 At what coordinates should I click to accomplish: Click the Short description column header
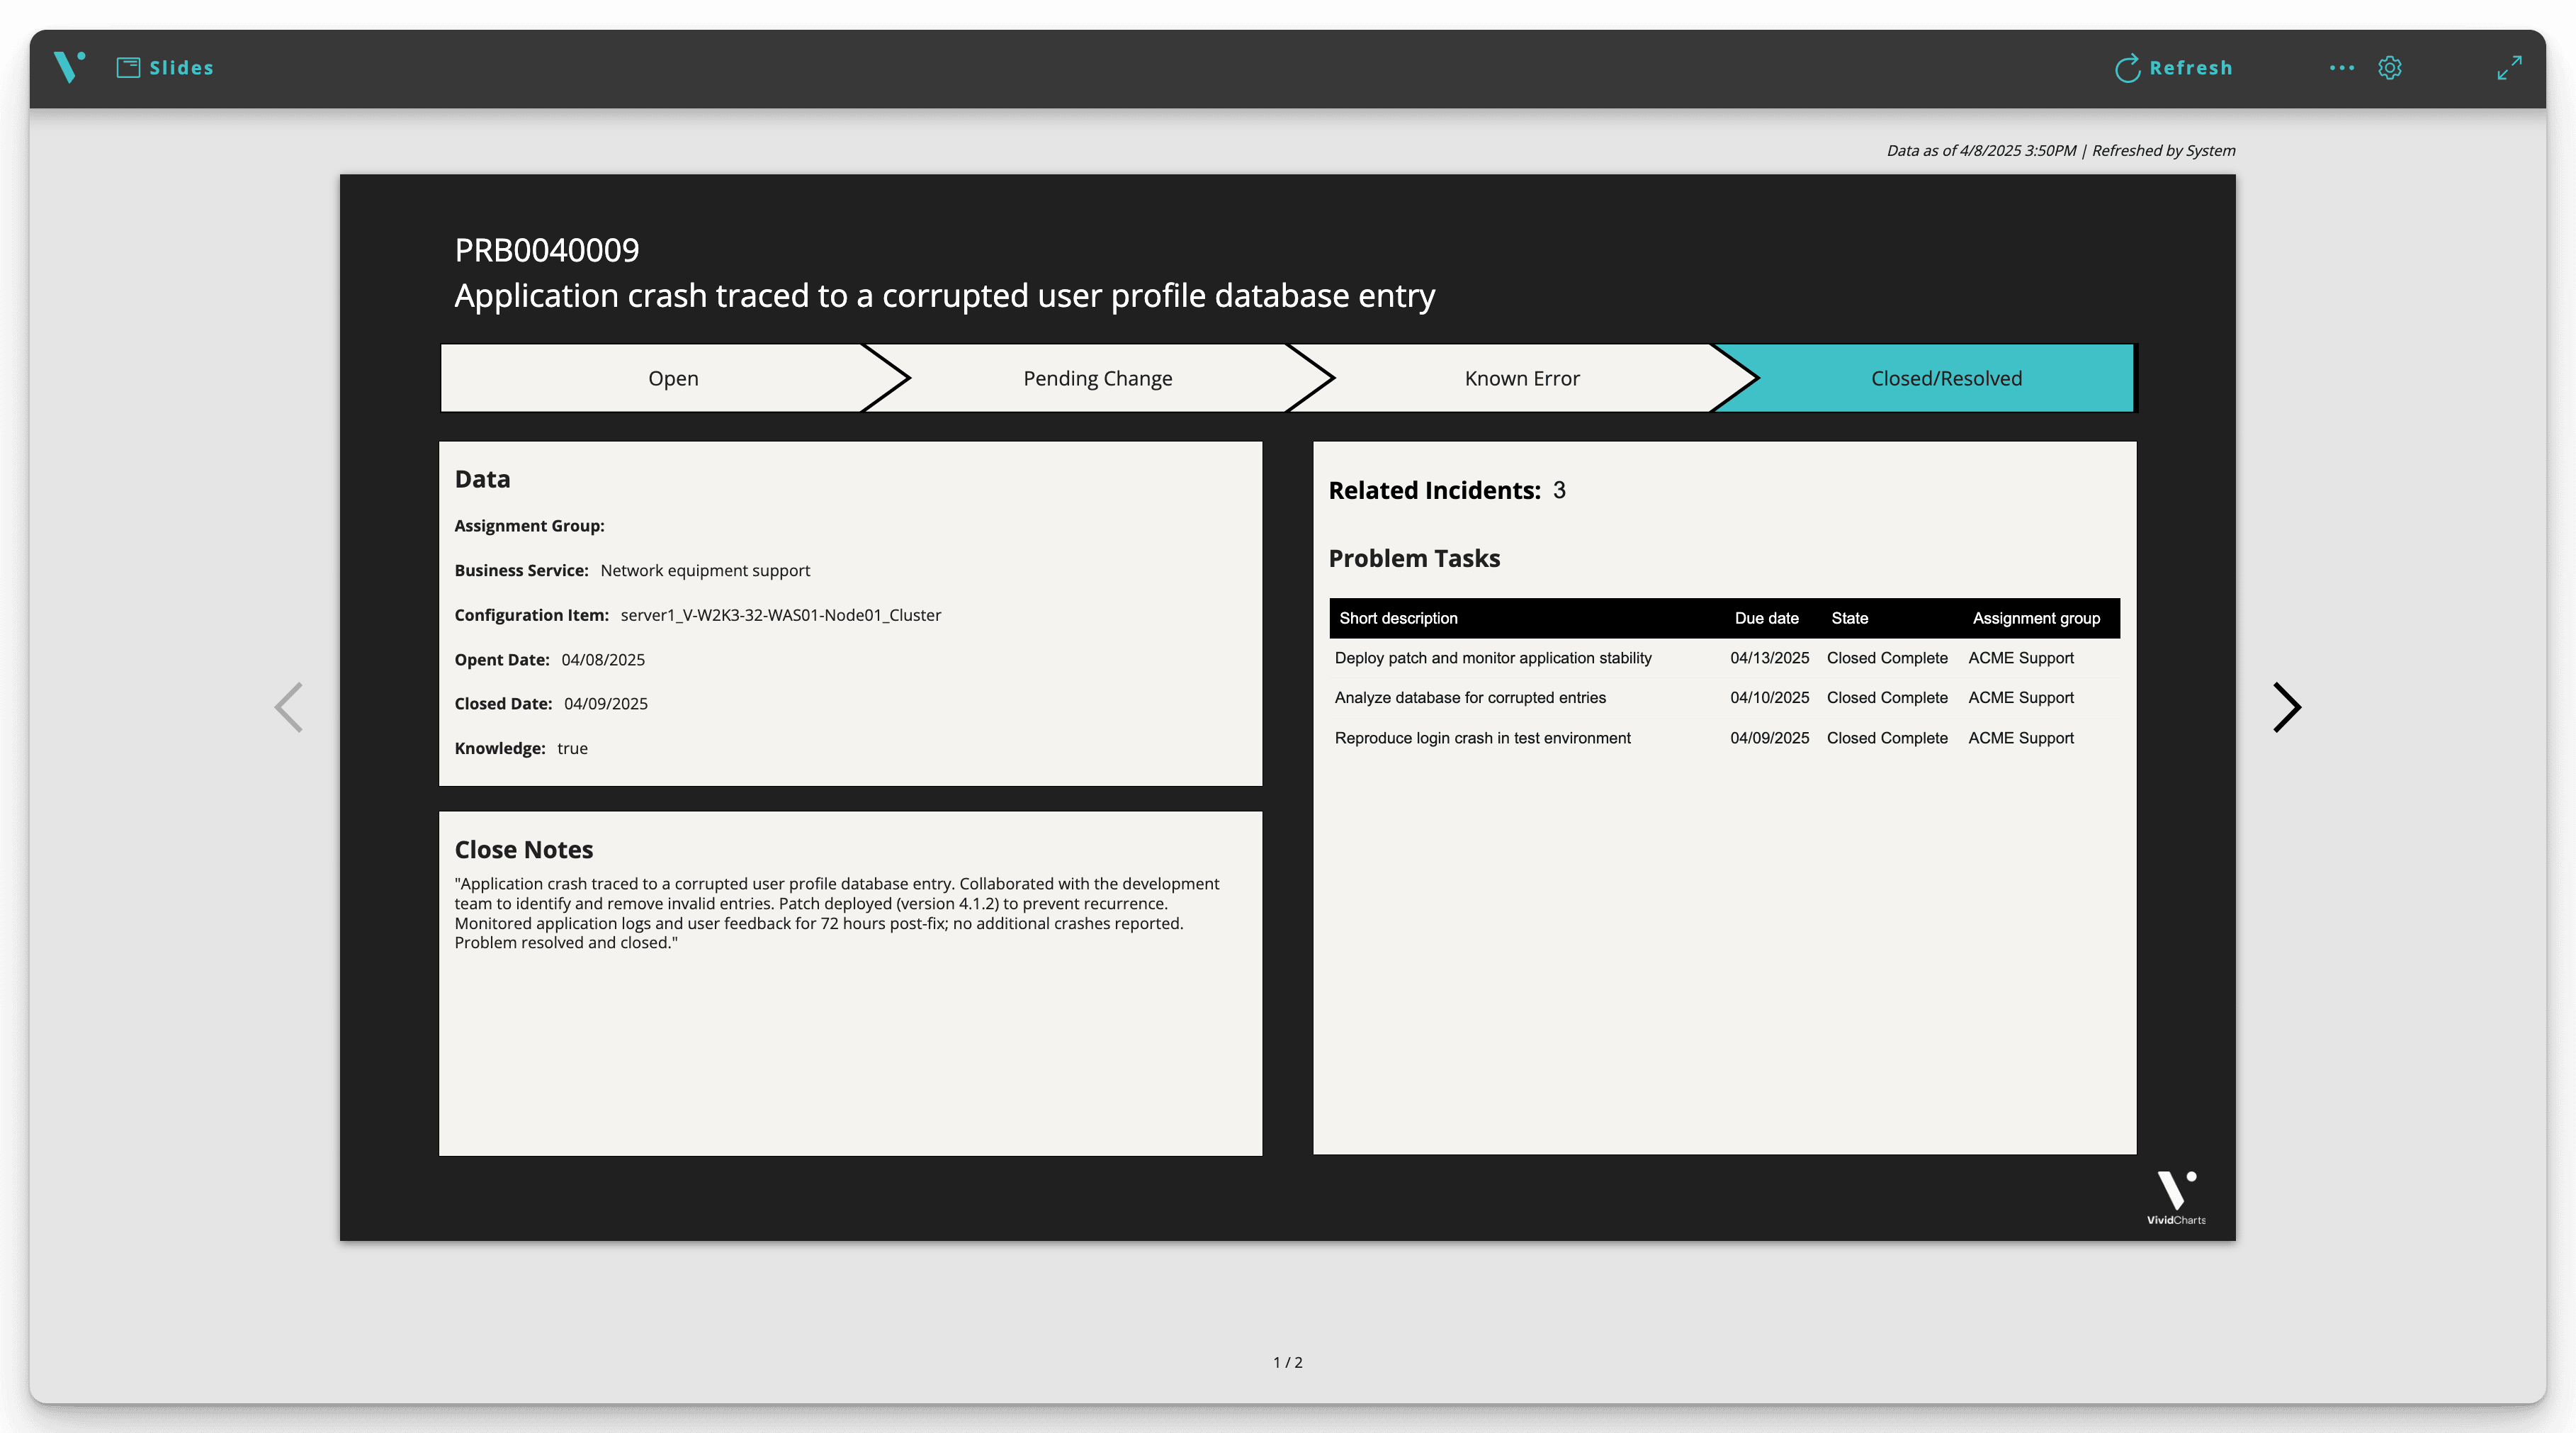[x=1398, y=618]
